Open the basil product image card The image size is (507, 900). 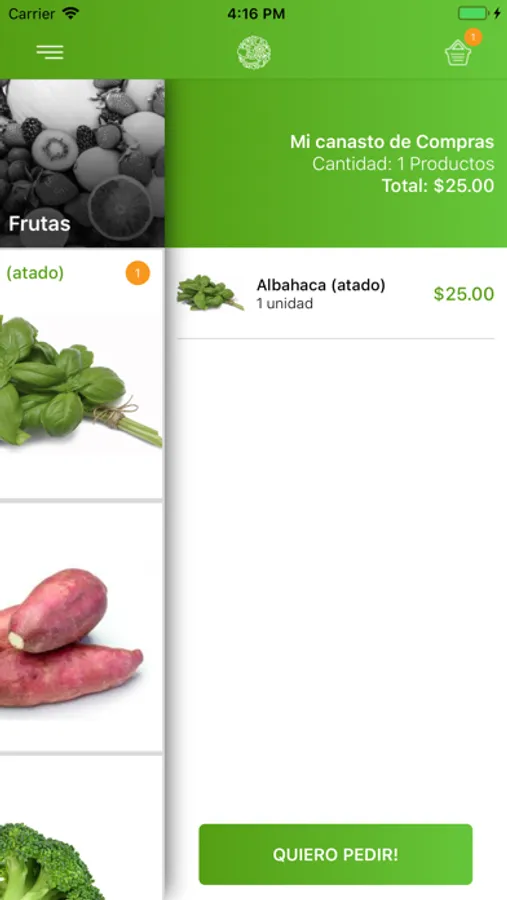[x=81, y=374]
